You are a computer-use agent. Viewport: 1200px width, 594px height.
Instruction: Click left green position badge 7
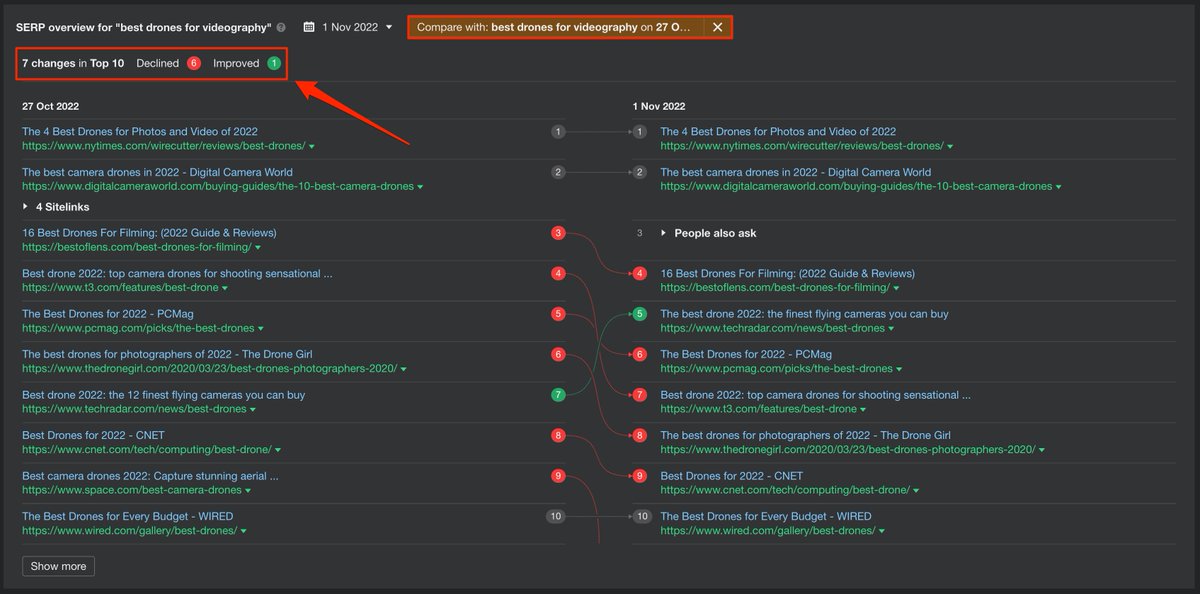(558, 395)
